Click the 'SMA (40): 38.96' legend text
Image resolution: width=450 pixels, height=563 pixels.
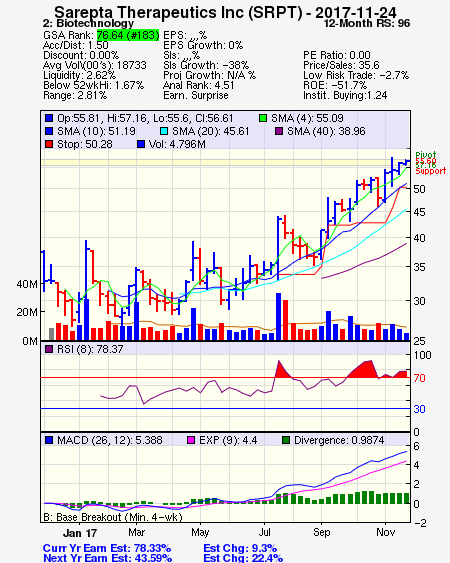click(326, 131)
